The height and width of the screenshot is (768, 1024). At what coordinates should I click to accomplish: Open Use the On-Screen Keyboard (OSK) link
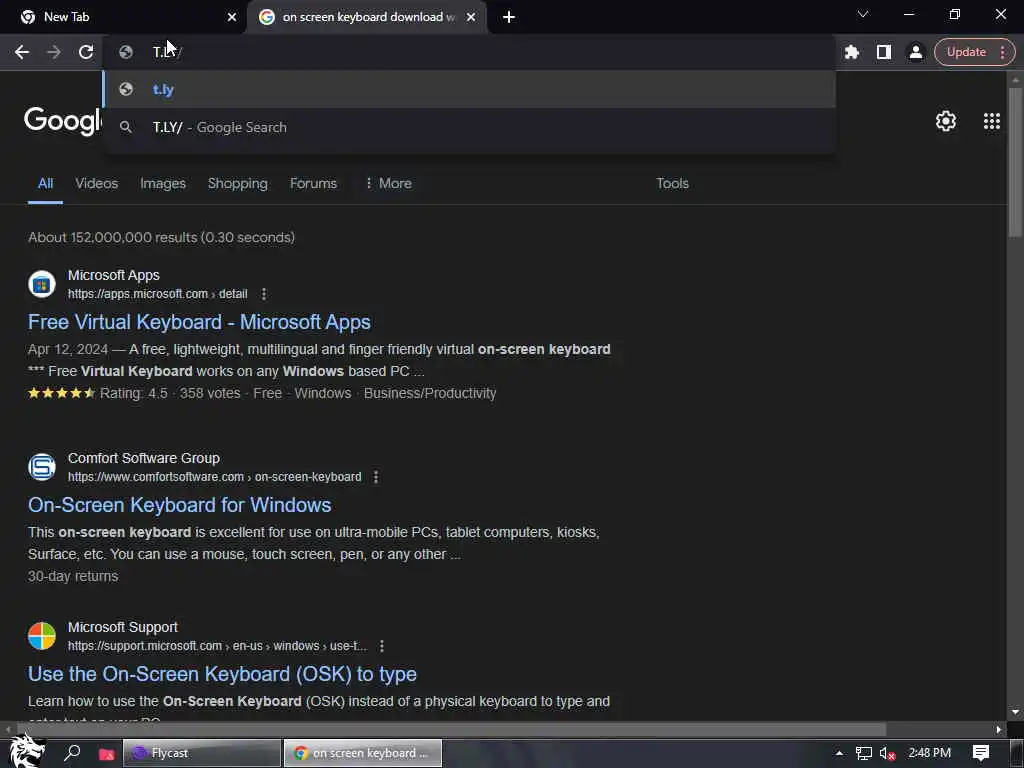point(222,674)
